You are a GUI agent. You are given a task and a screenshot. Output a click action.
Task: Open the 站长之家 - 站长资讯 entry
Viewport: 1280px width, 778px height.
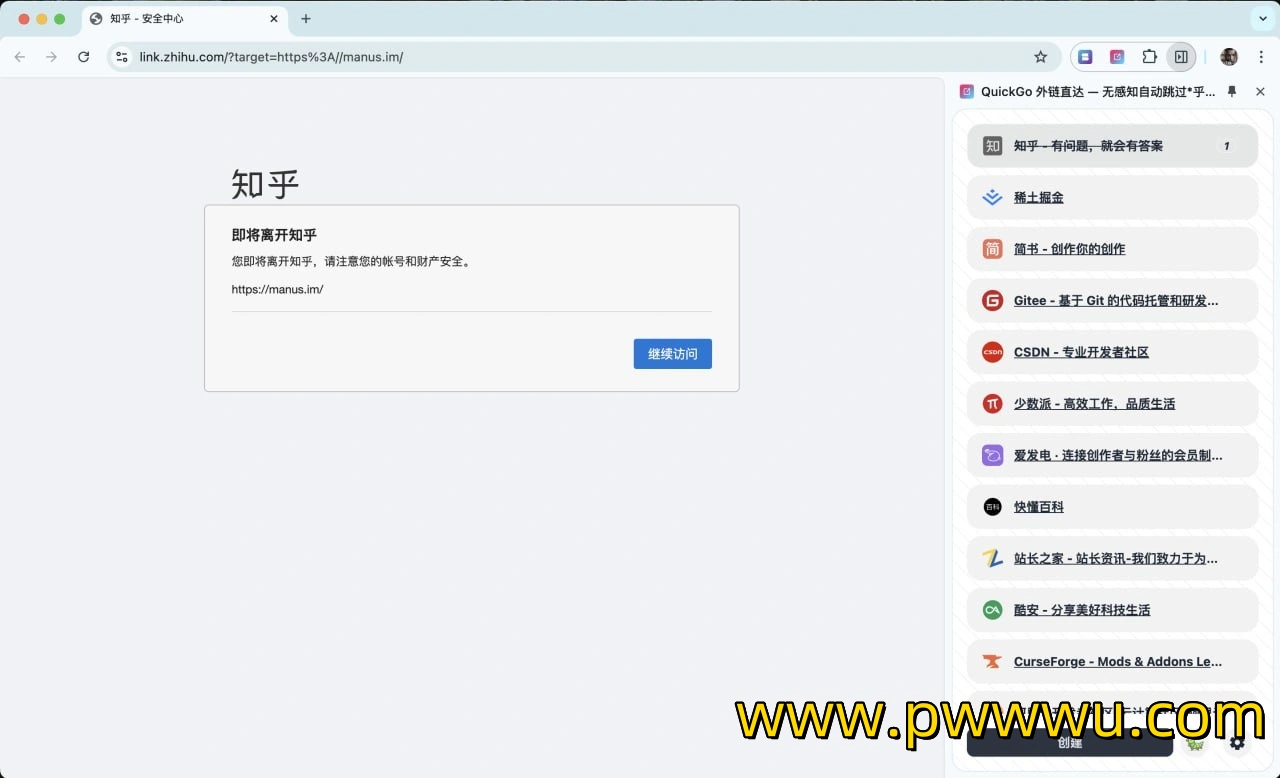coord(1112,558)
